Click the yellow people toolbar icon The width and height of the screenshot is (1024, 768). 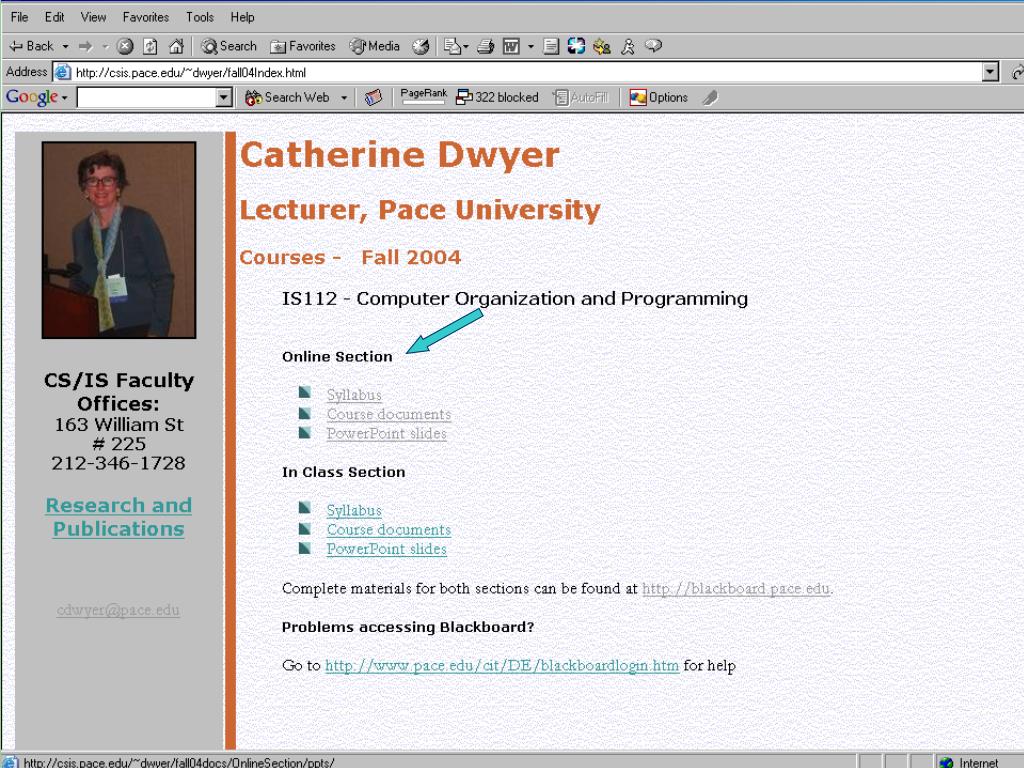601,46
